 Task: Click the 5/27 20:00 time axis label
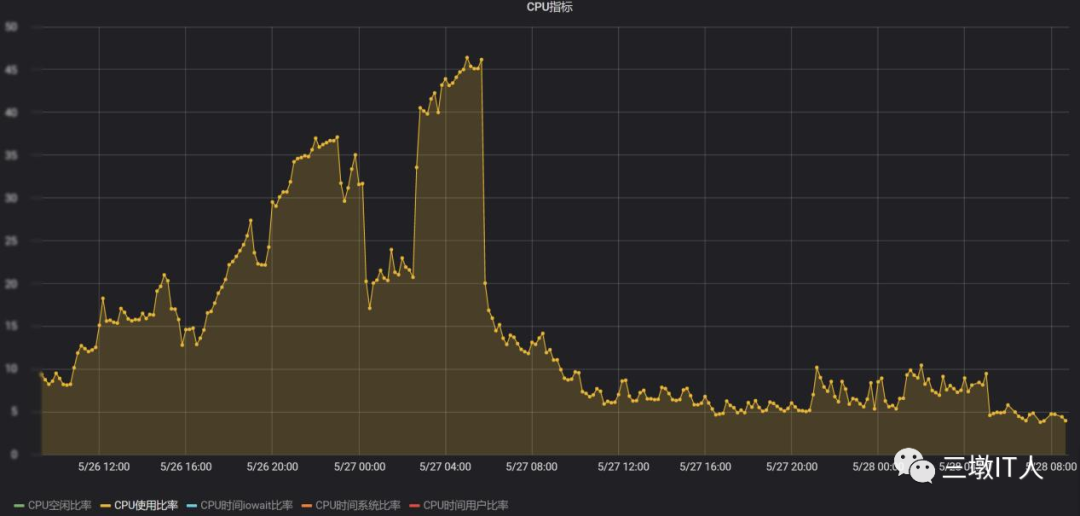792,466
